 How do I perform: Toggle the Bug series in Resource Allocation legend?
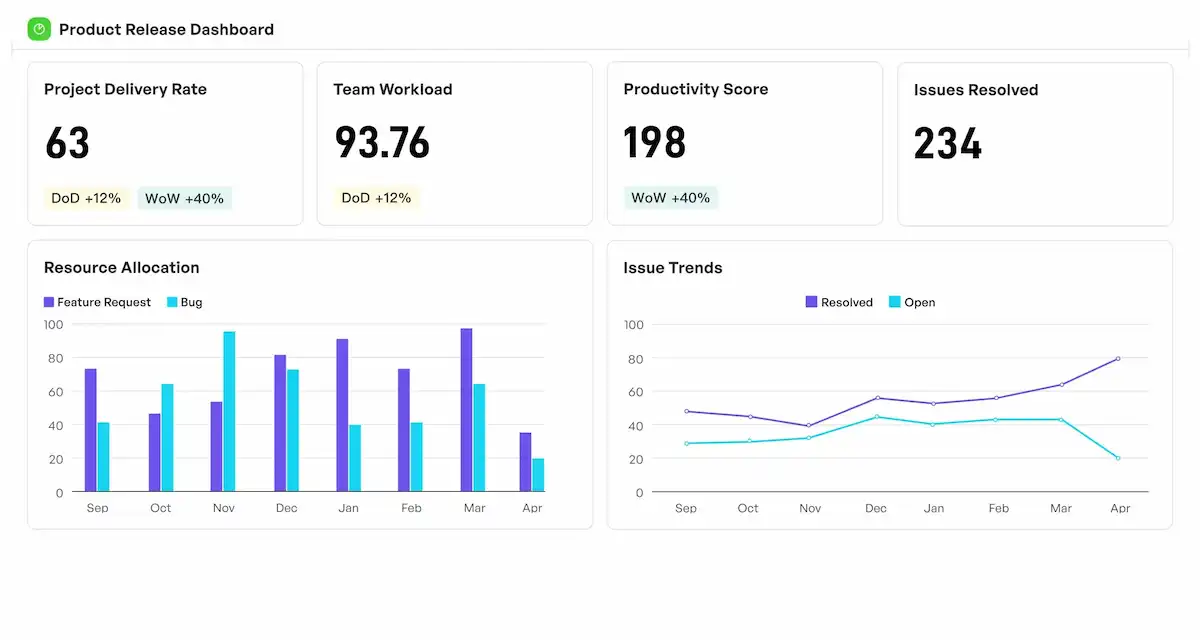(184, 302)
